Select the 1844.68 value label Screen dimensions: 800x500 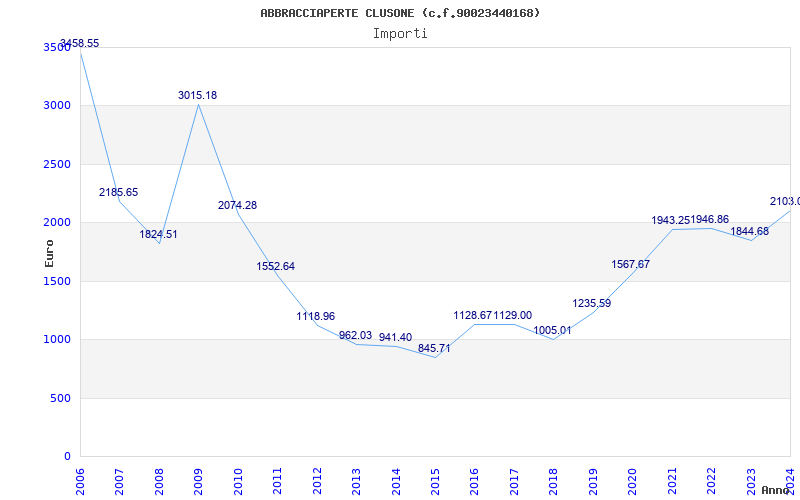pos(749,232)
